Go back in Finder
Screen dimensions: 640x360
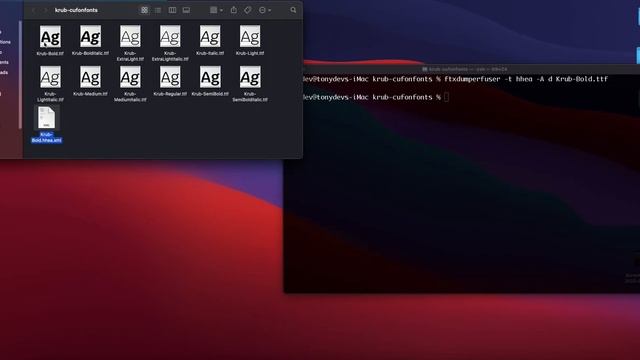click(34, 10)
